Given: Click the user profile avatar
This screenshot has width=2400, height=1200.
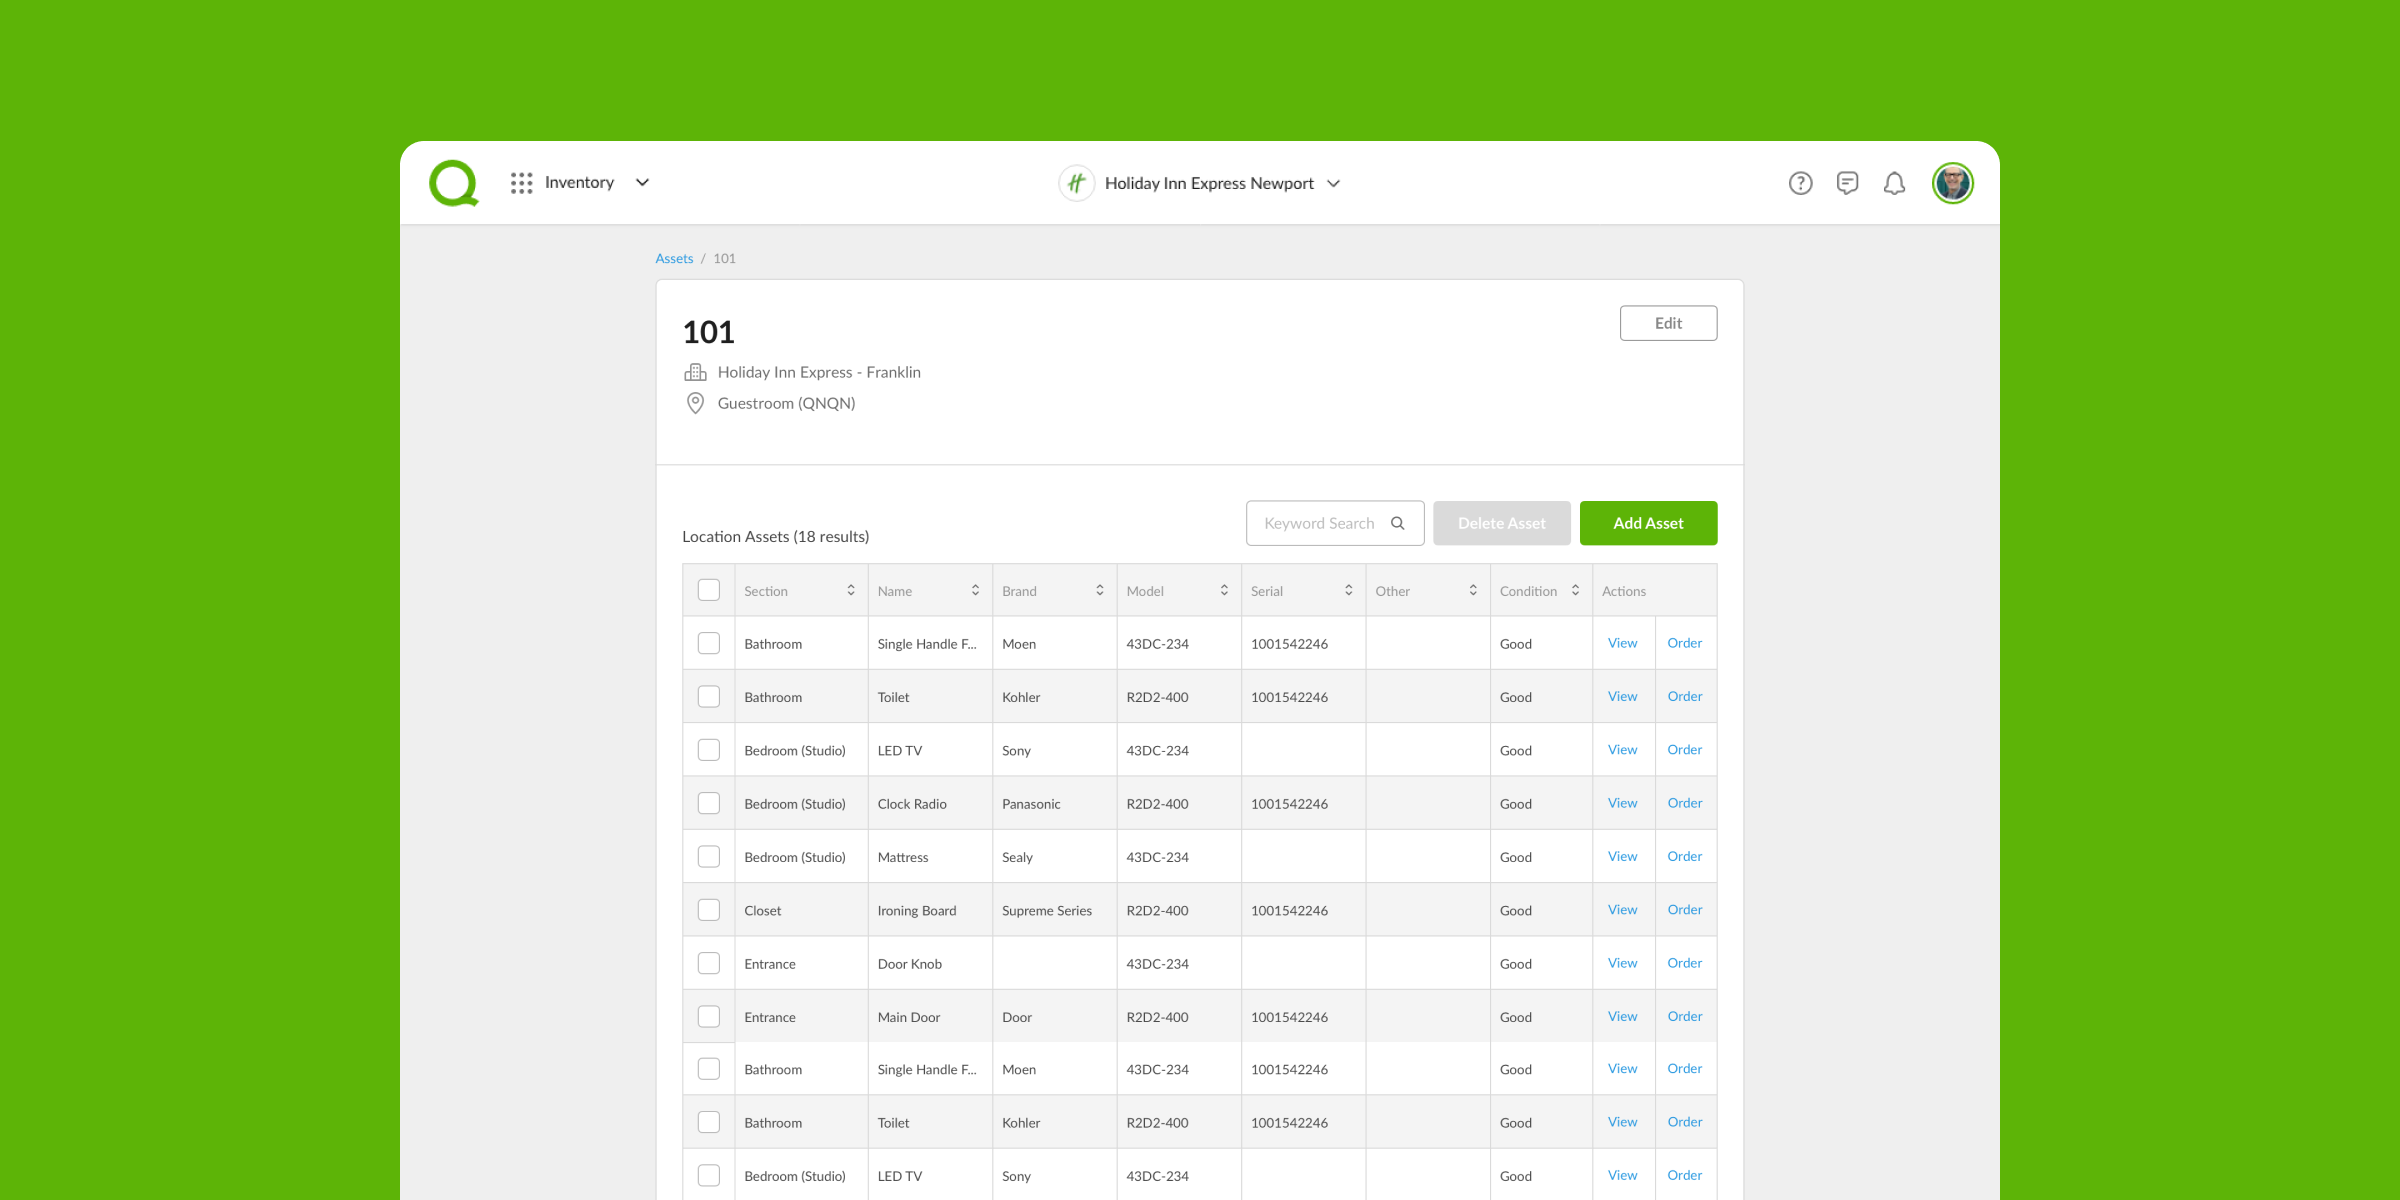Looking at the screenshot, I should [1952, 183].
